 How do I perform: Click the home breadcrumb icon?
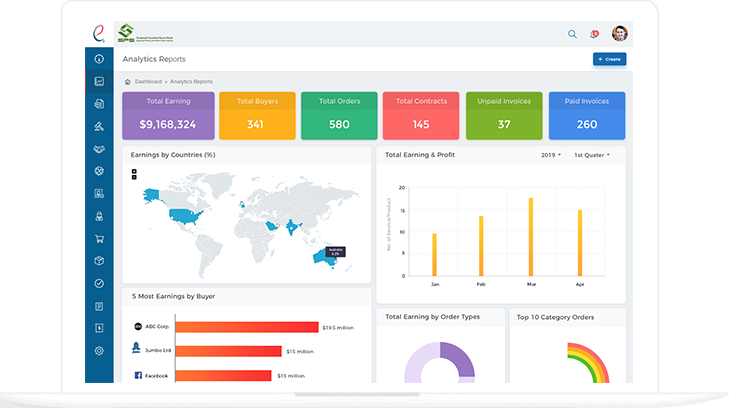click(x=127, y=82)
